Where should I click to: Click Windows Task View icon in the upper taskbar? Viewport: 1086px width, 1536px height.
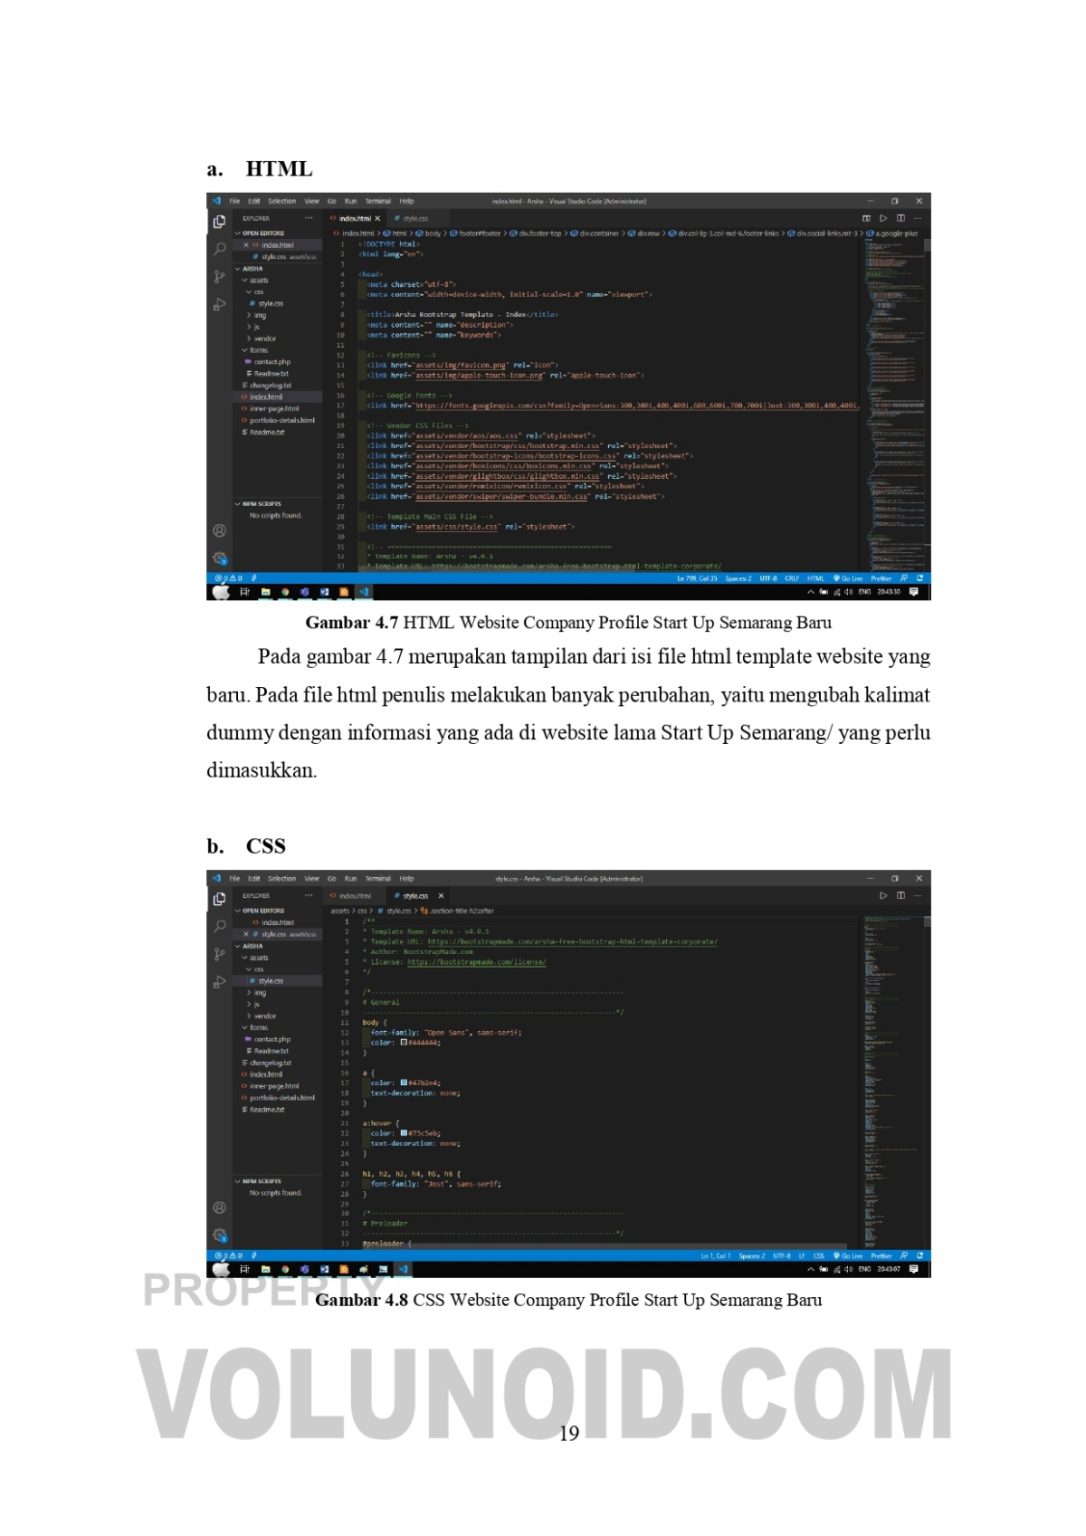244,592
